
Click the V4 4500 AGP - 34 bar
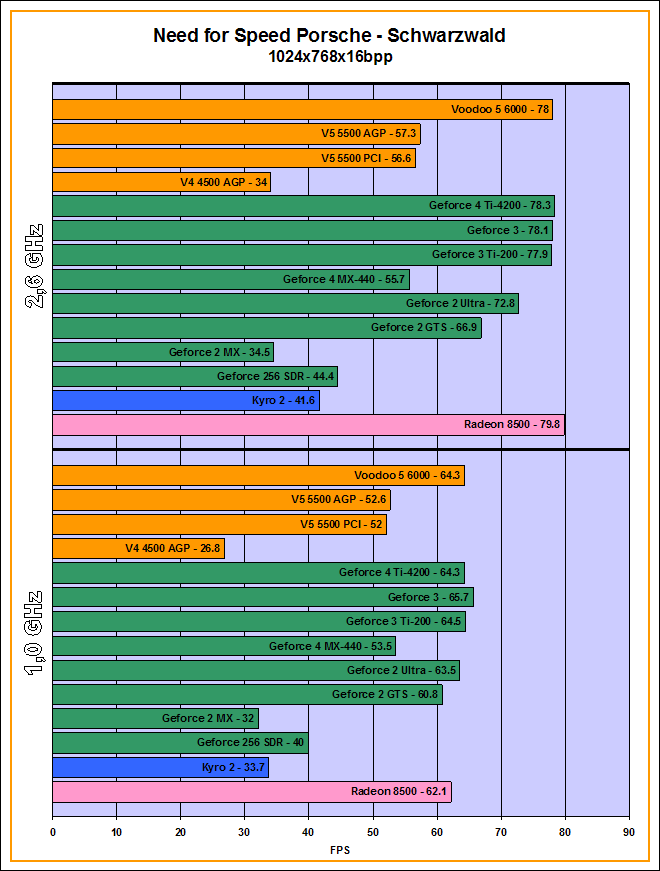coord(161,182)
